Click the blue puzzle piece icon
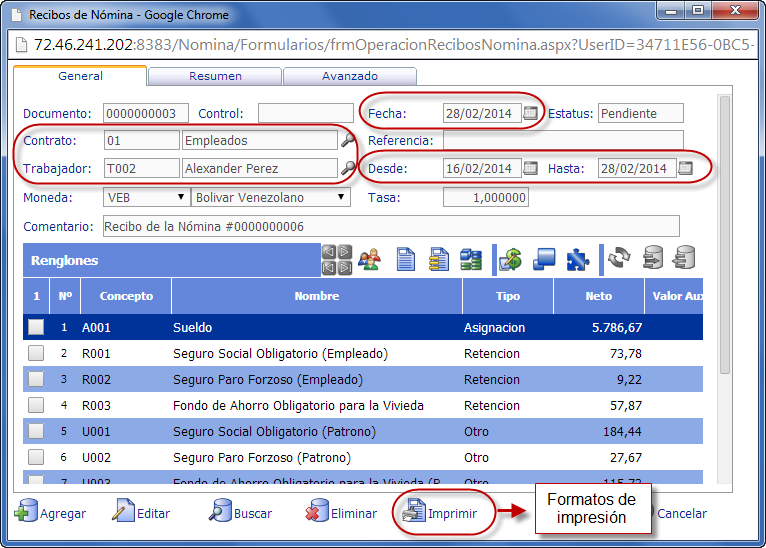 [577, 259]
